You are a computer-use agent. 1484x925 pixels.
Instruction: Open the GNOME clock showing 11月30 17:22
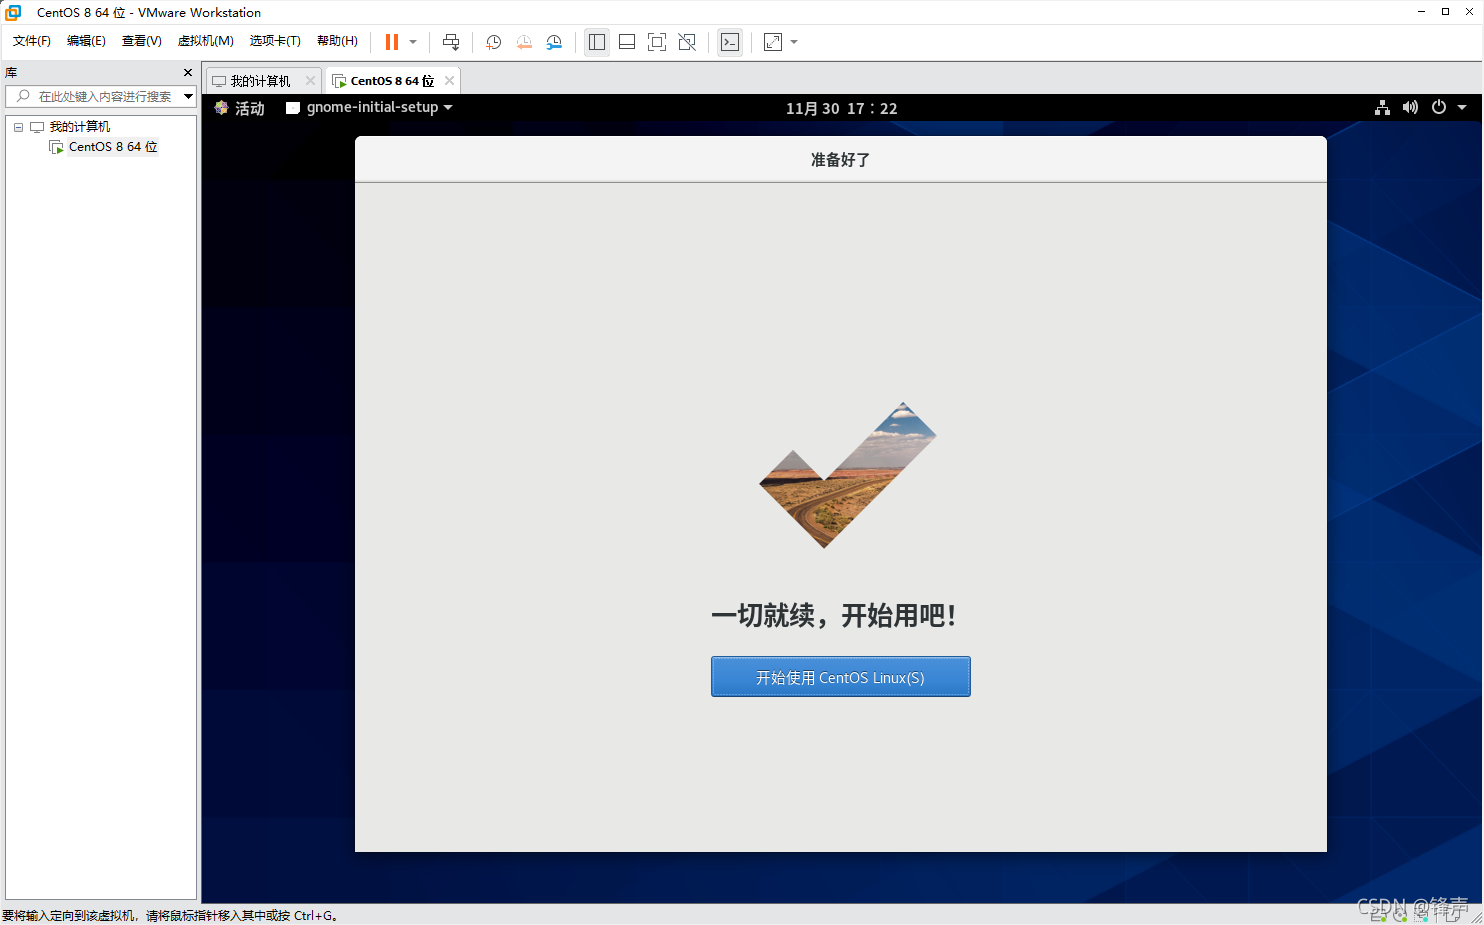point(841,108)
